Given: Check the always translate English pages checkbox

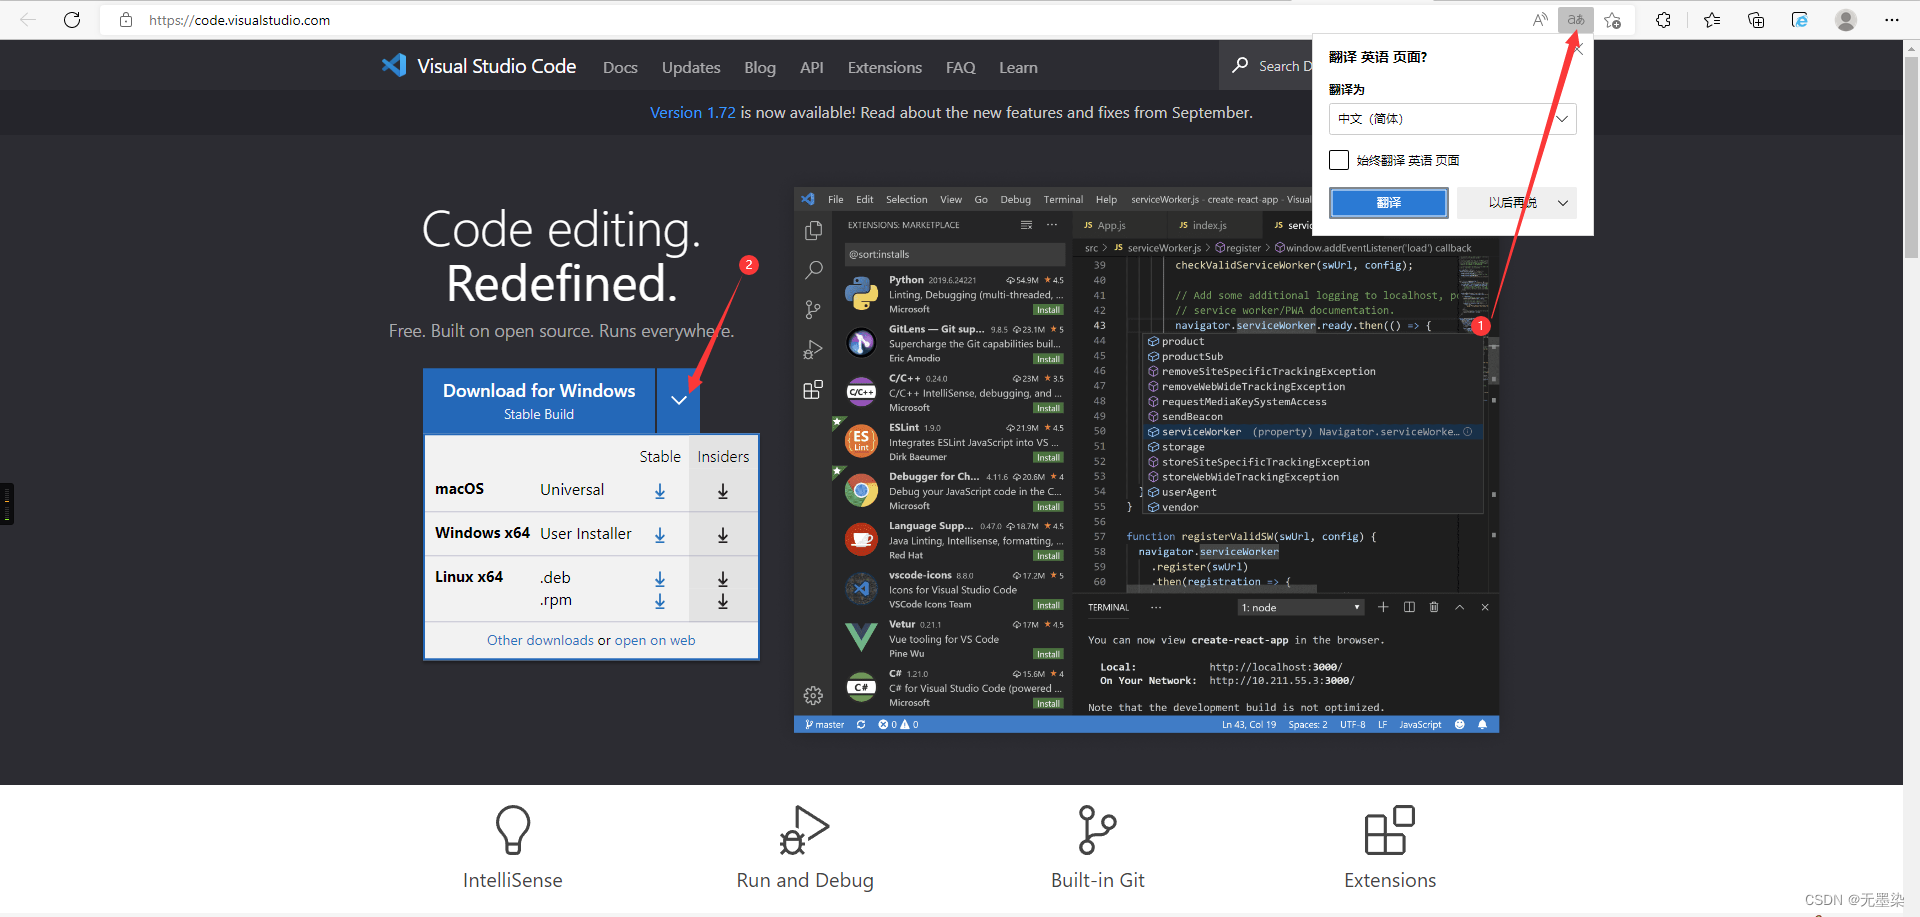Looking at the screenshot, I should pos(1339,160).
